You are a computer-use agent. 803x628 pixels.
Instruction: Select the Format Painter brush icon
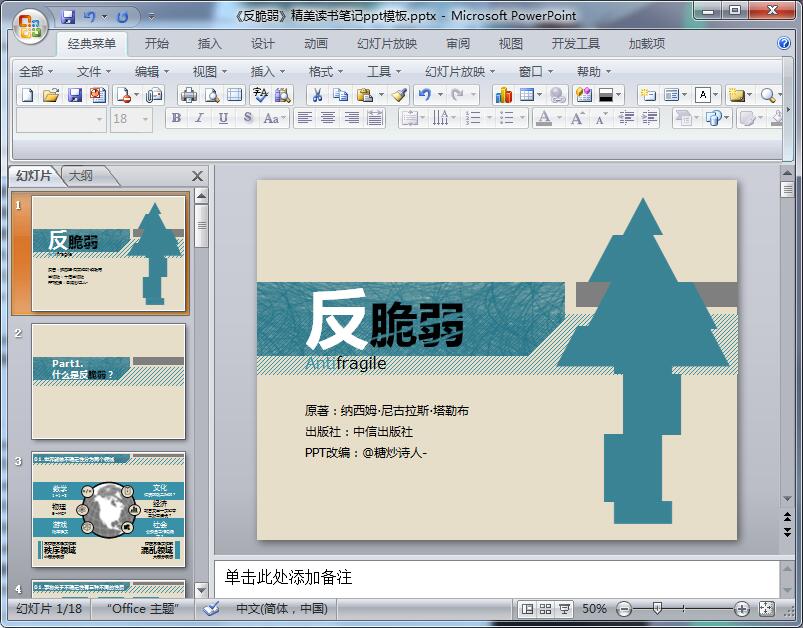pos(399,95)
